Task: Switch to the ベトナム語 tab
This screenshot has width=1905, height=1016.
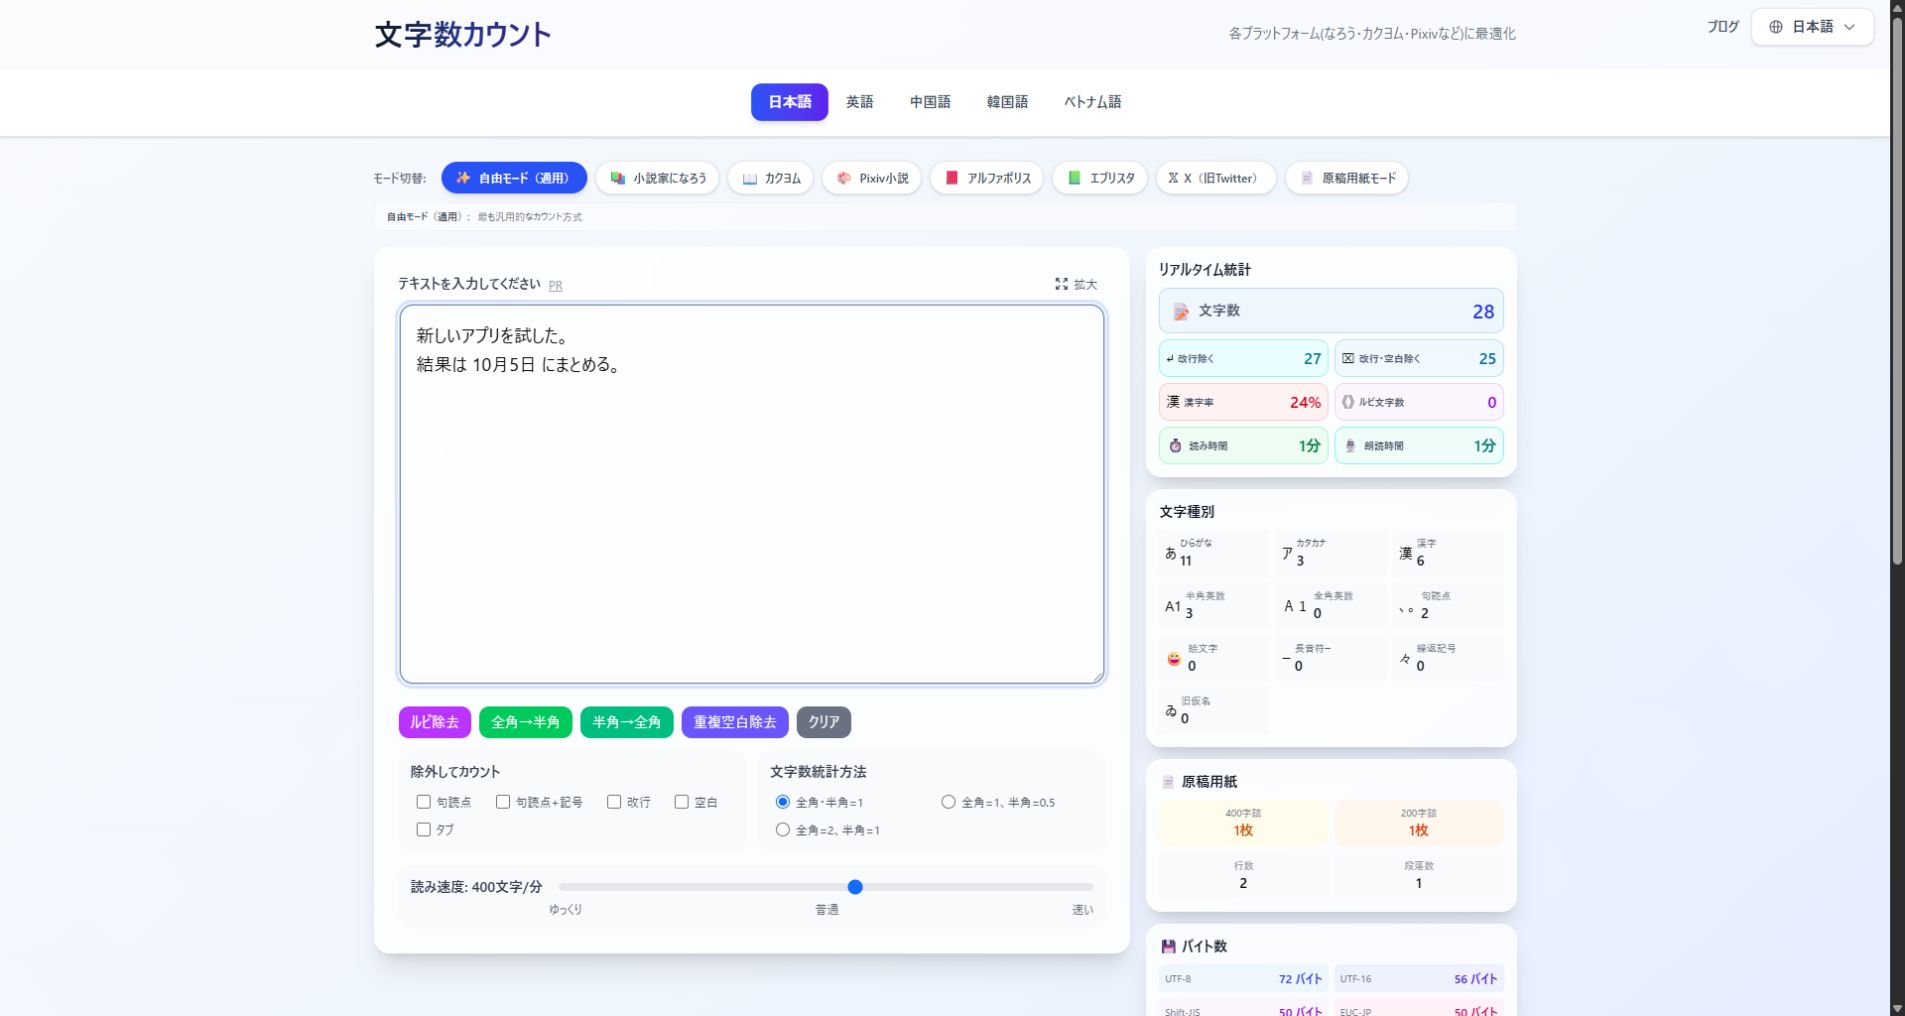Action: pyautogui.click(x=1092, y=102)
